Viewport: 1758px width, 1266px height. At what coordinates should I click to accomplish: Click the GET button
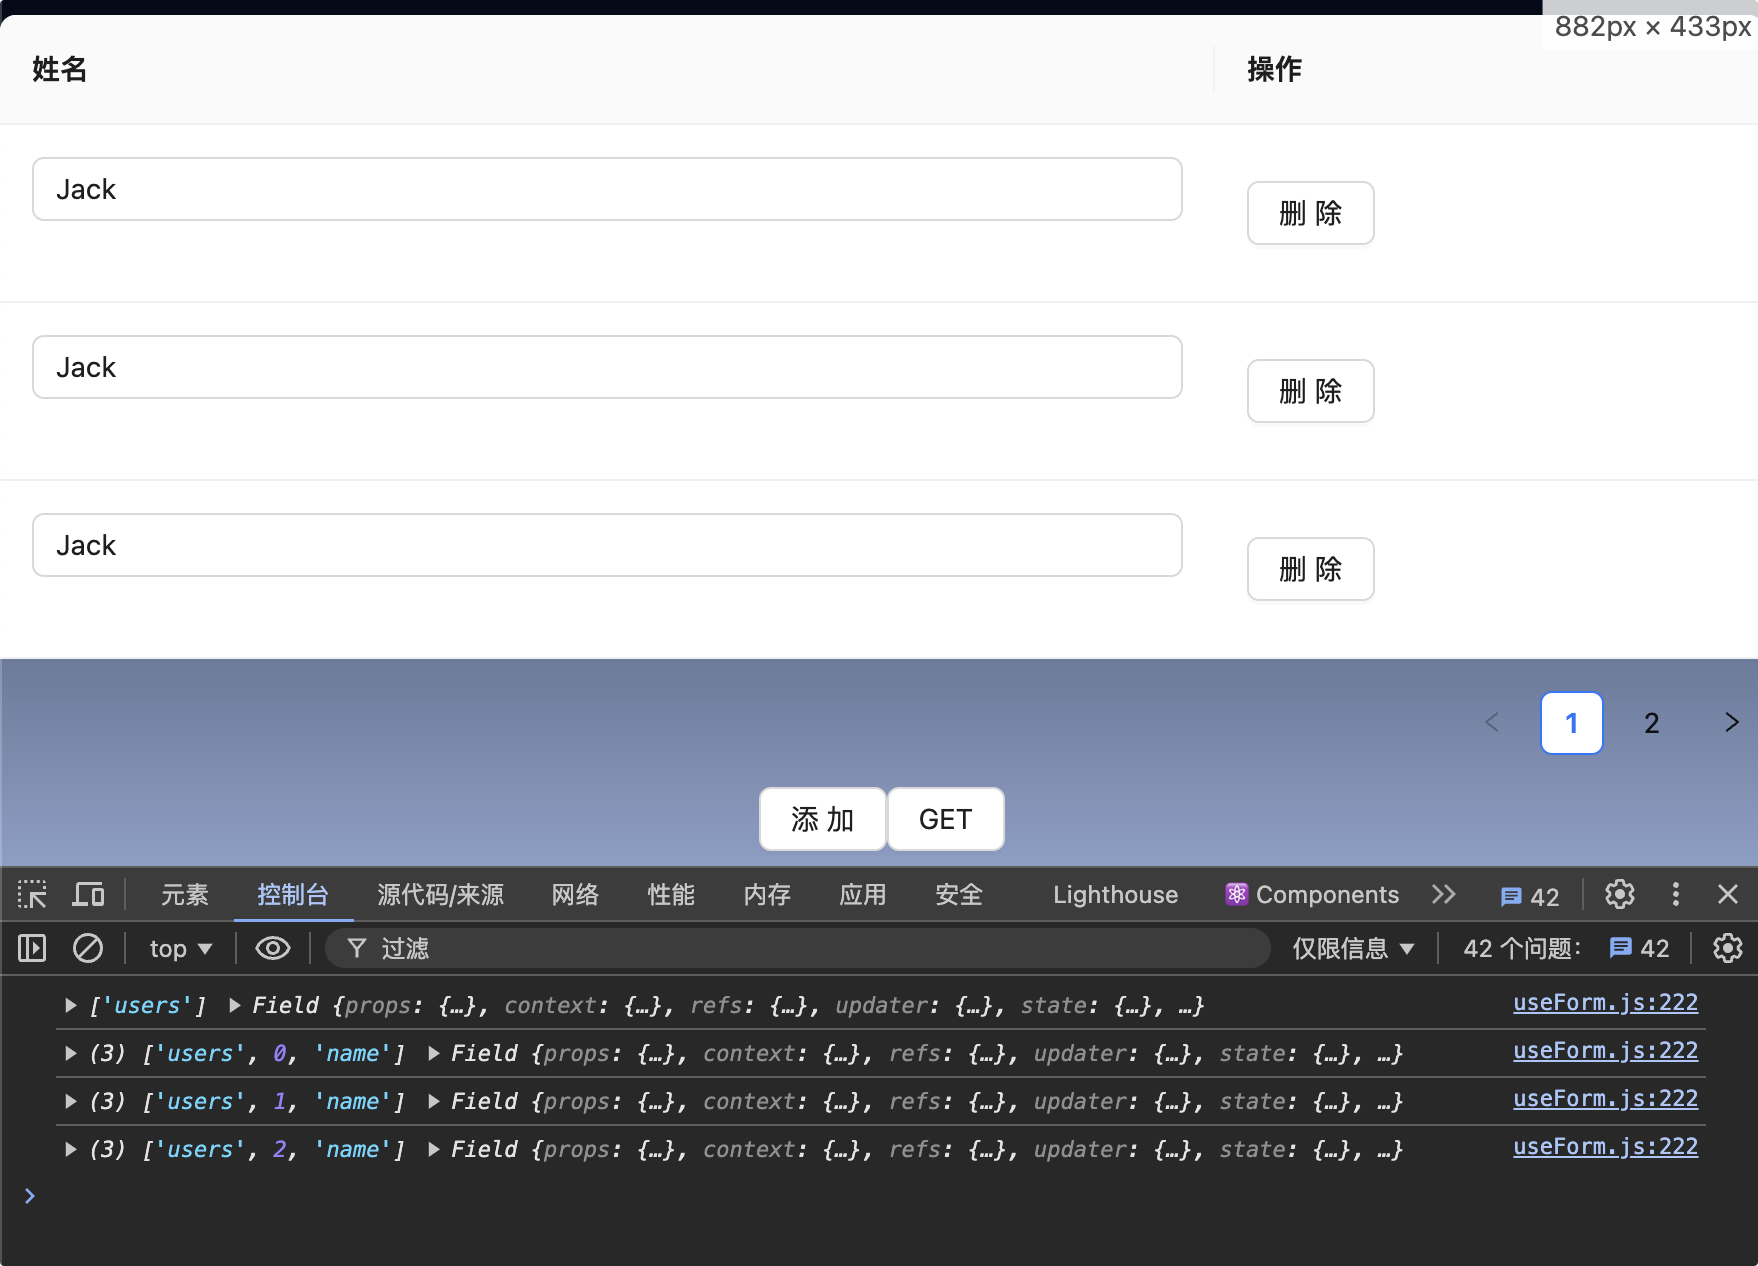tap(945, 819)
